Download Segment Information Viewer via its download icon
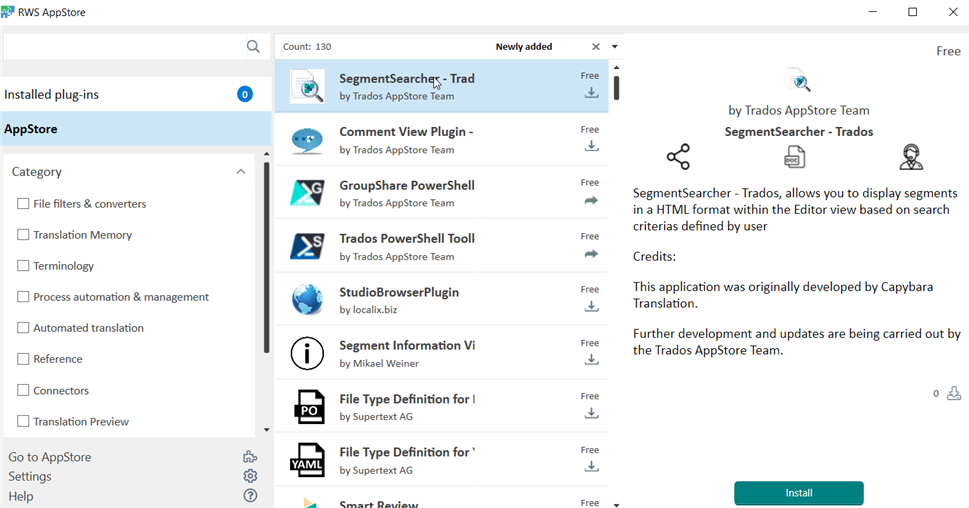The height and width of the screenshot is (508, 969). [591, 359]
